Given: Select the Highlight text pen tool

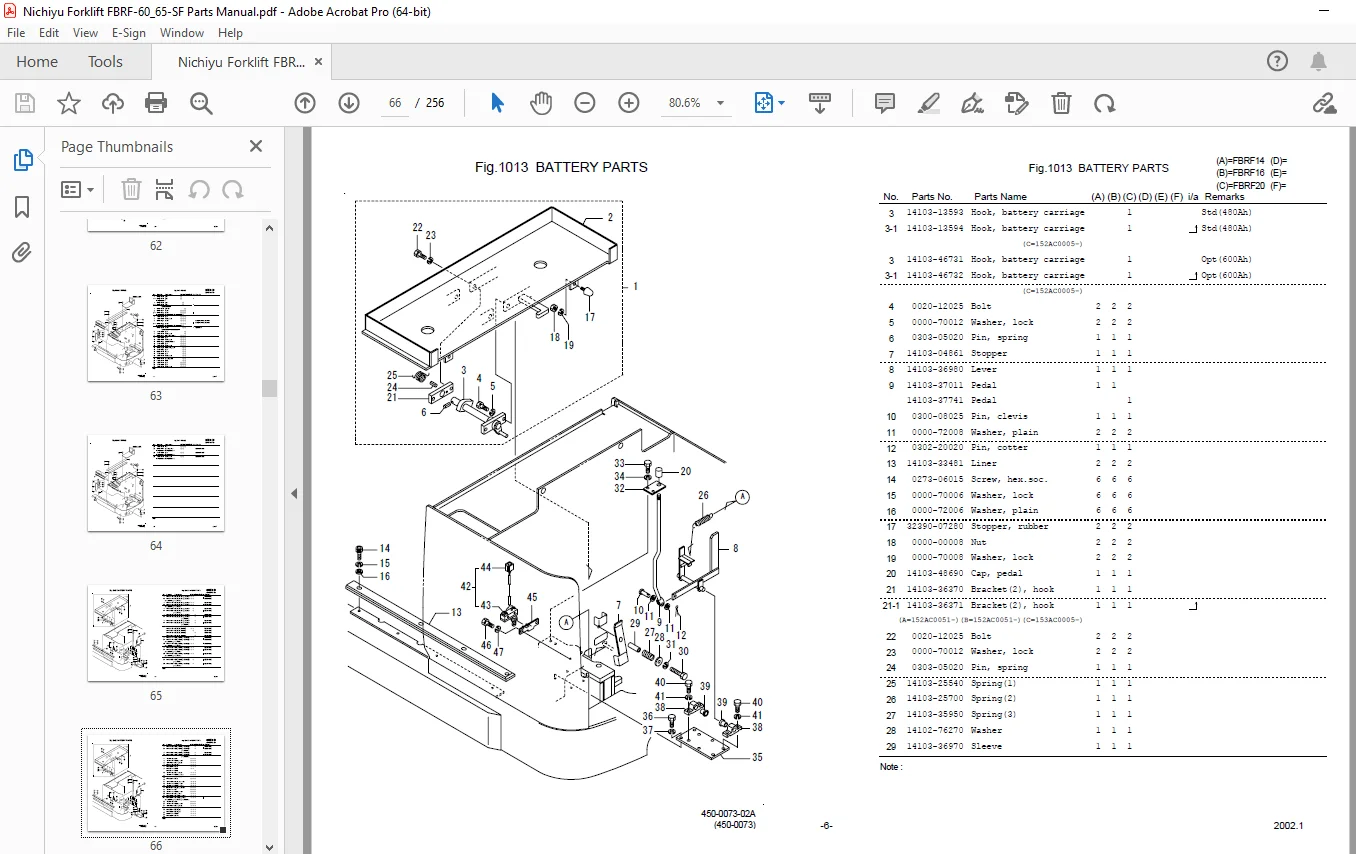Looking at the screenshot, I should 929,103.
